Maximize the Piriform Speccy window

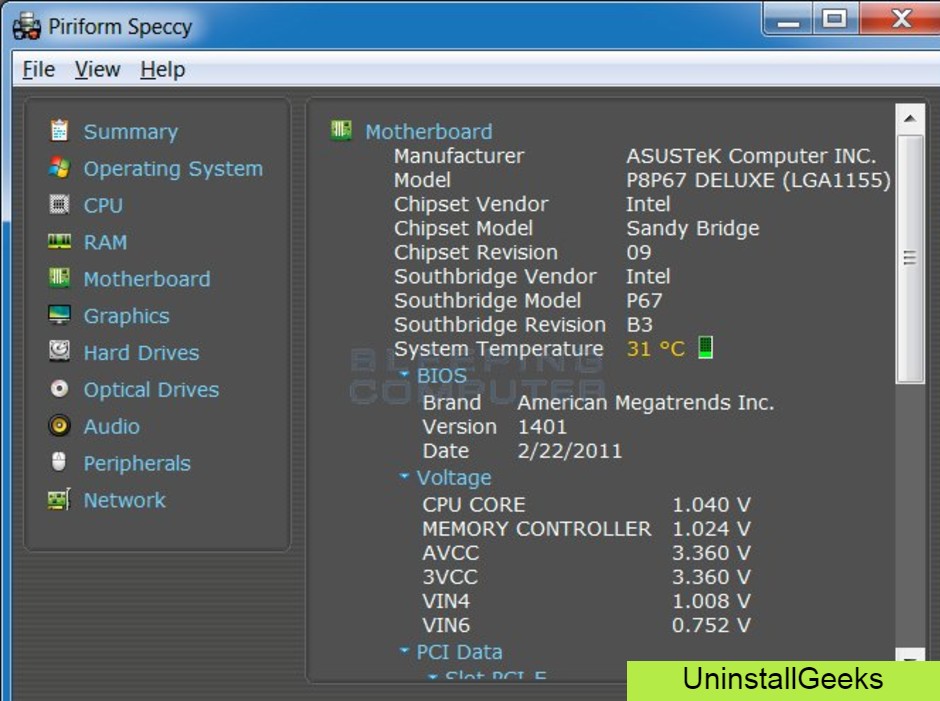click(834, 19)
